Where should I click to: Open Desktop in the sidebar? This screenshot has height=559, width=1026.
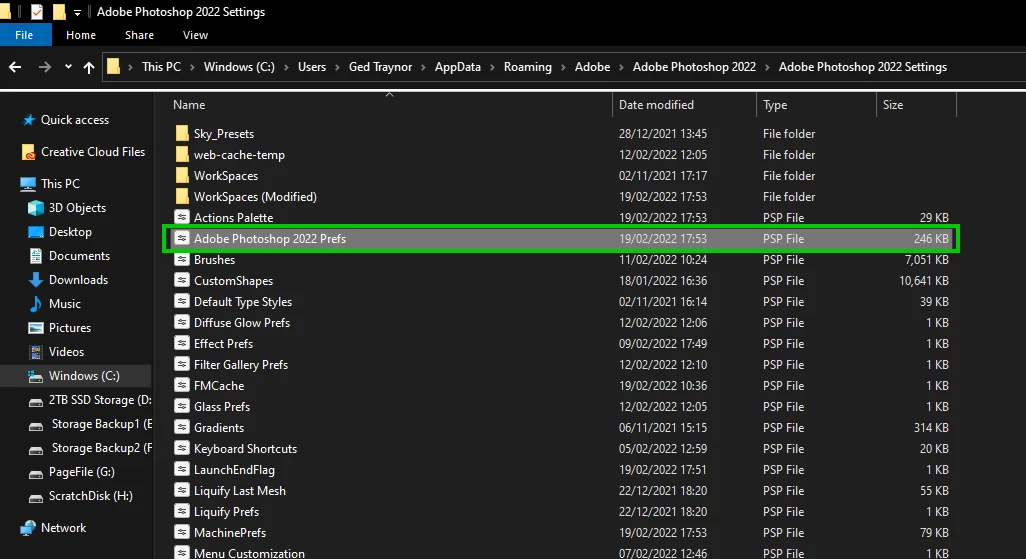tap(60, 232)
